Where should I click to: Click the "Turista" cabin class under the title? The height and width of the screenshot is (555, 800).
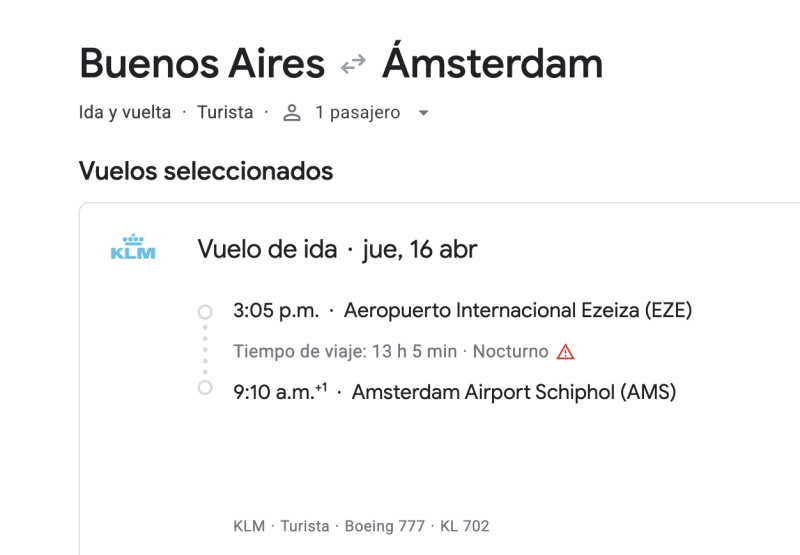click(x=225, y=113)
